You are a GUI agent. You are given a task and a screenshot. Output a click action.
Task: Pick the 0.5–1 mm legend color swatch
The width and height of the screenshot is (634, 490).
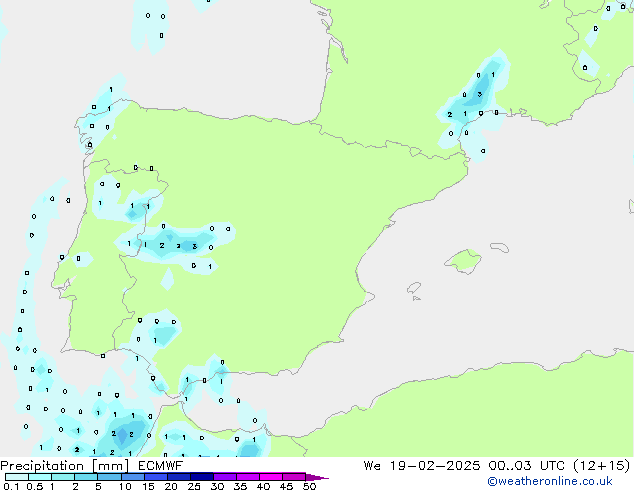(40, 477)
